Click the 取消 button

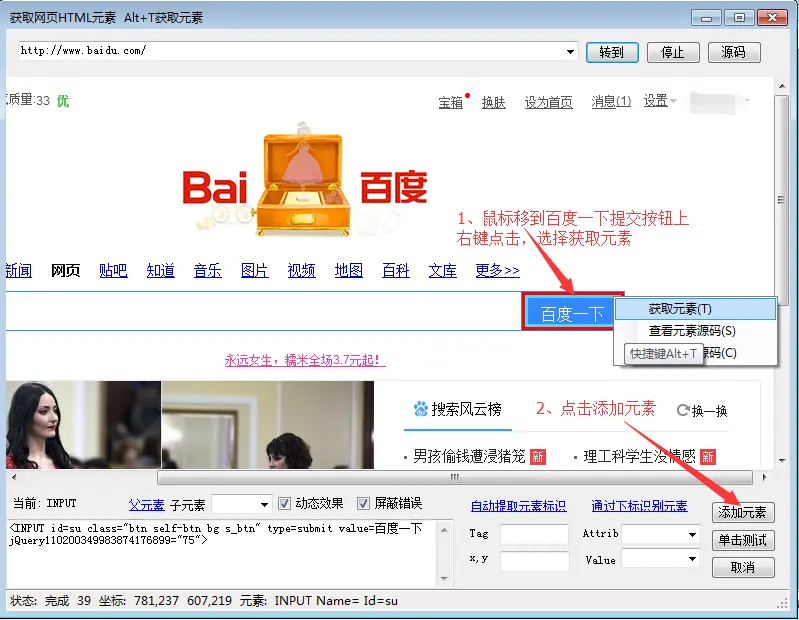coord(743,568)
